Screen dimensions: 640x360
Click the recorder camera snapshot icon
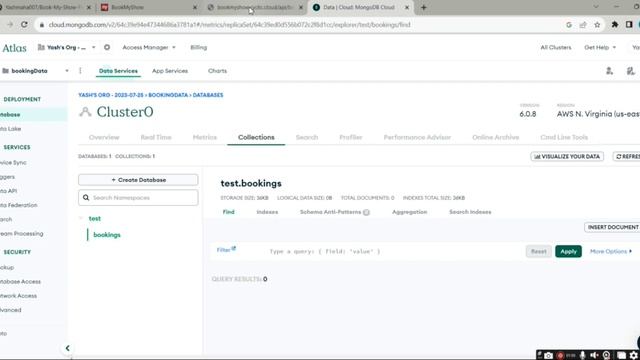[549, 356]
